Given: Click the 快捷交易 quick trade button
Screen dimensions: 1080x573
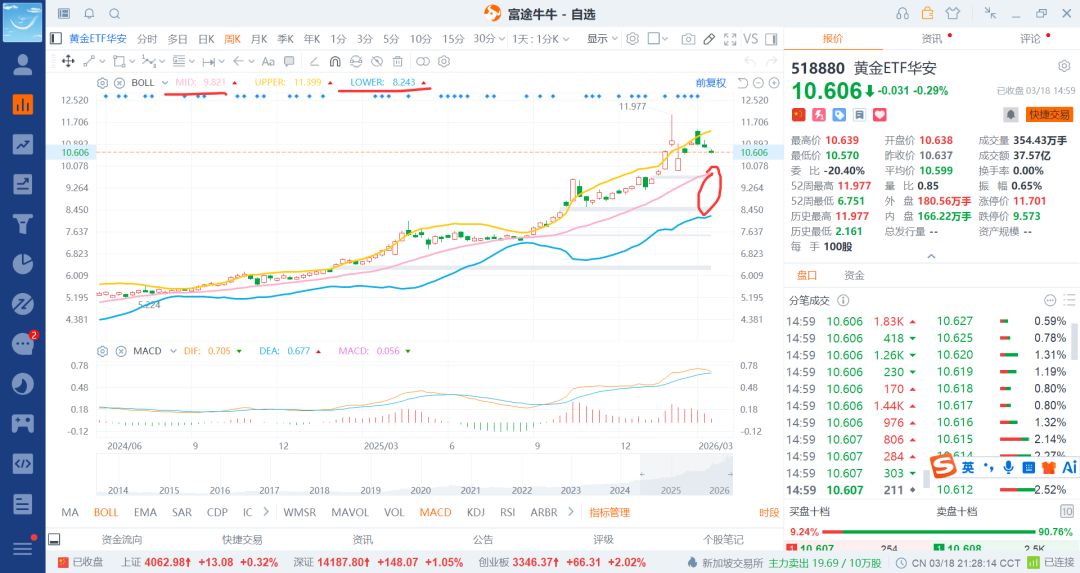Looking at the screenshot, I should pyautogui.click(x=1050, y=114).
